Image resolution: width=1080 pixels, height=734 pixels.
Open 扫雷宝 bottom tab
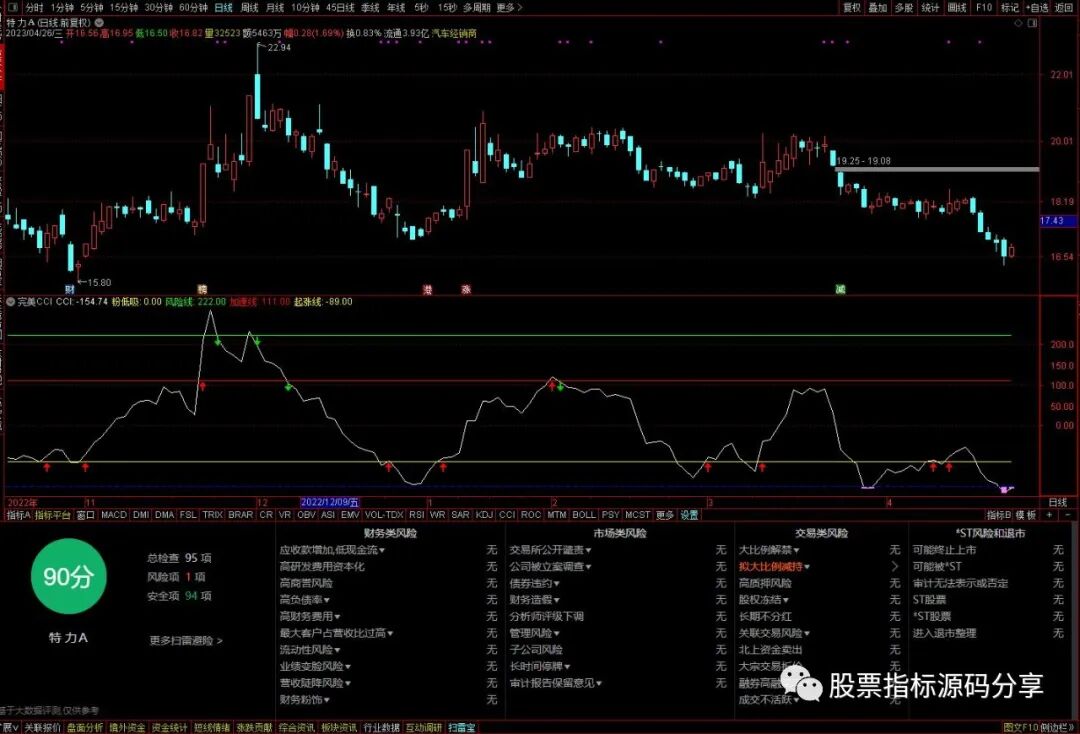tap(461, 727)
